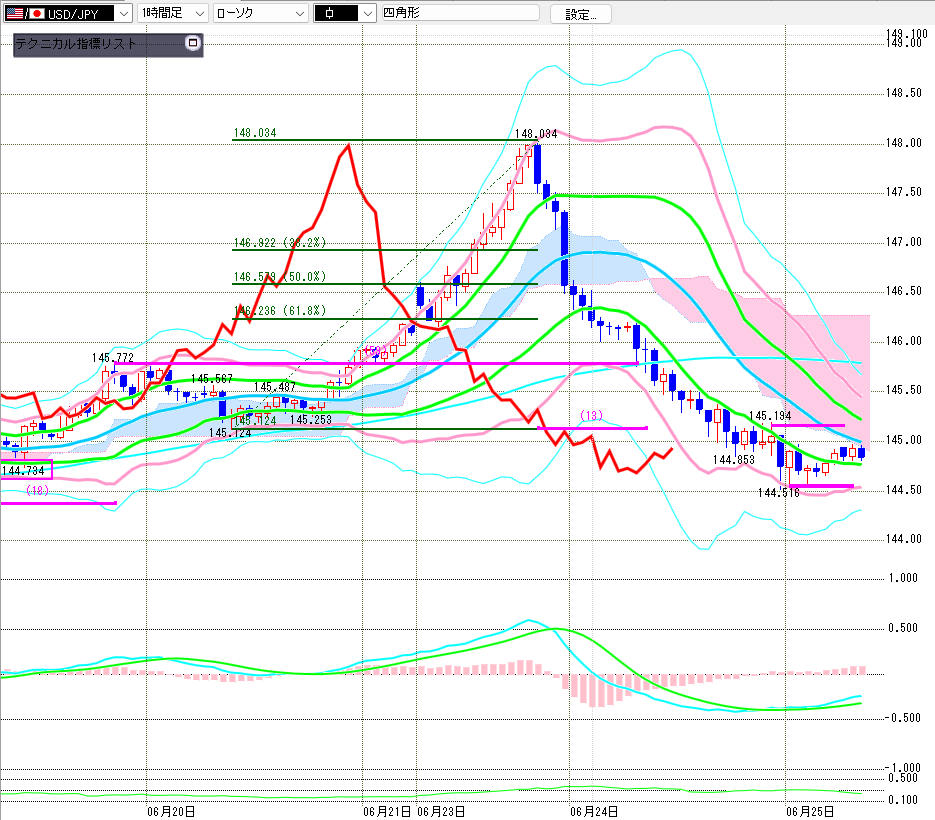Click the 146.579 (50.0%) Fibonacci label
The height and width of the screenshot is (820, 935).
coord(280,277)
